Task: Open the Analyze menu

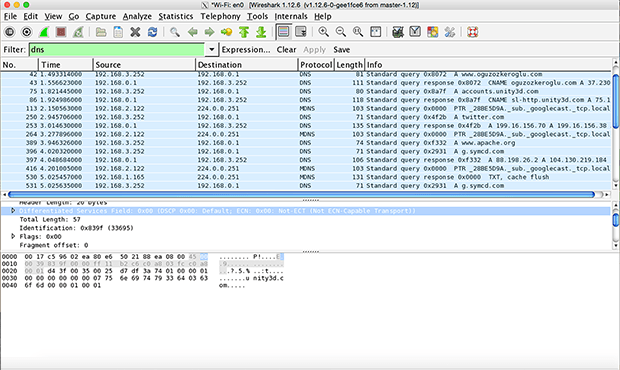Action: pos(137,16)
